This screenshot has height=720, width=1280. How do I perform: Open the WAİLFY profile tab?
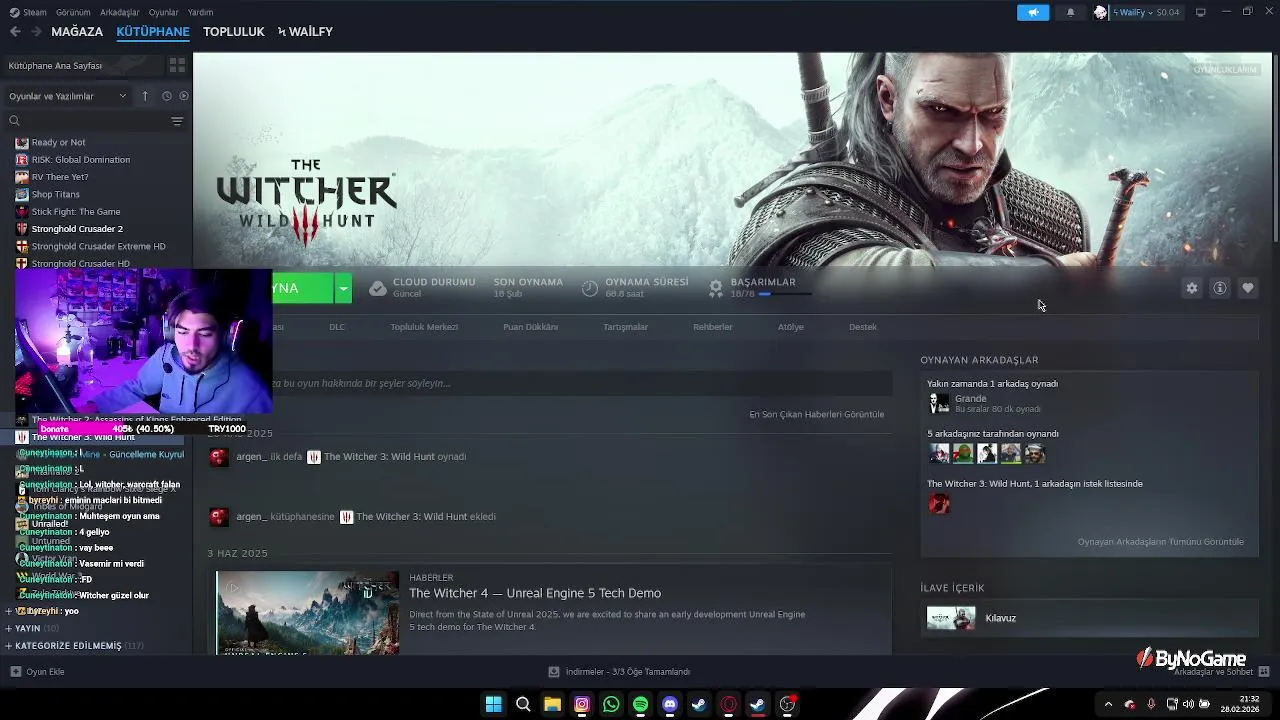coord(305,32)
